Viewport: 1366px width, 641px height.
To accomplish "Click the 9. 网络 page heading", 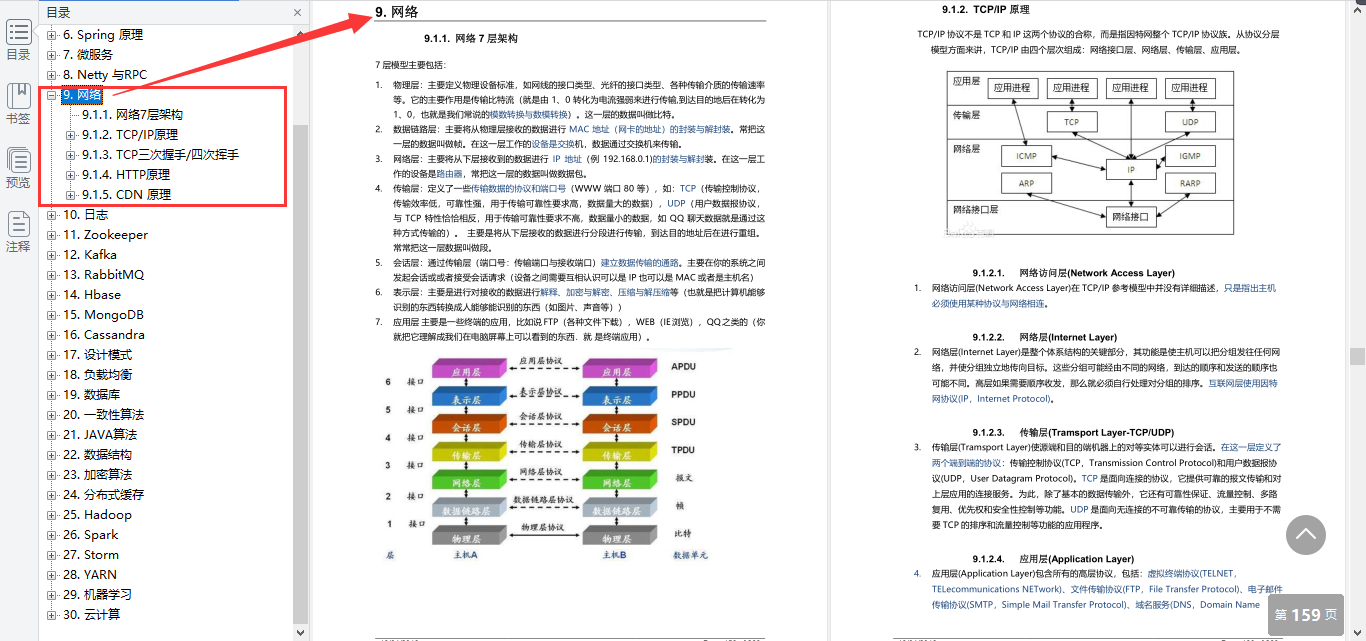I will pyautogui.click(x=397, y=12).
